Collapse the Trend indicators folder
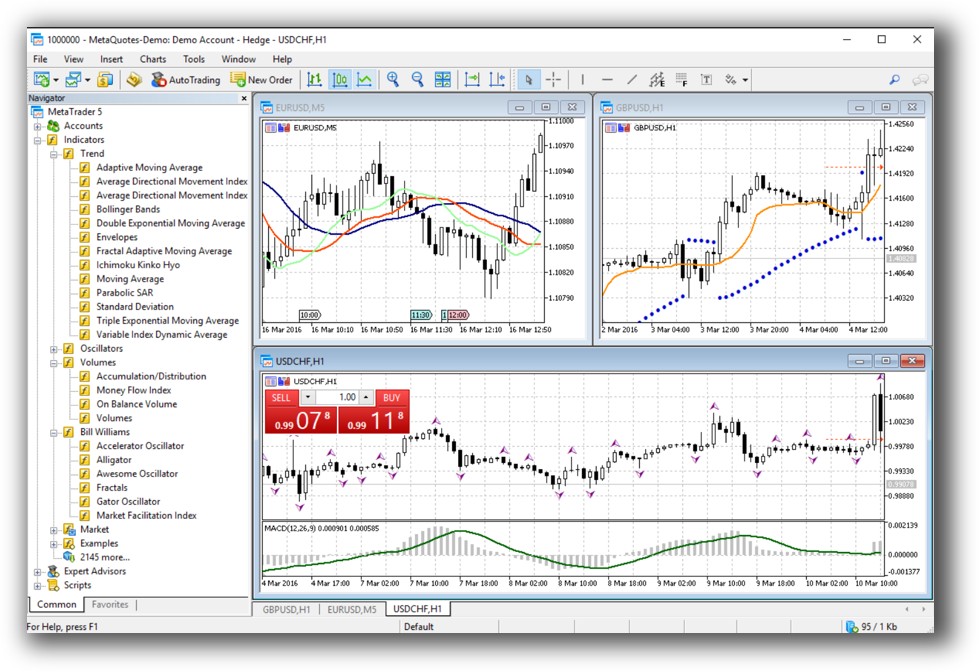Image resolution: width=979 pixels, height=672 pixels. point(53,154)
